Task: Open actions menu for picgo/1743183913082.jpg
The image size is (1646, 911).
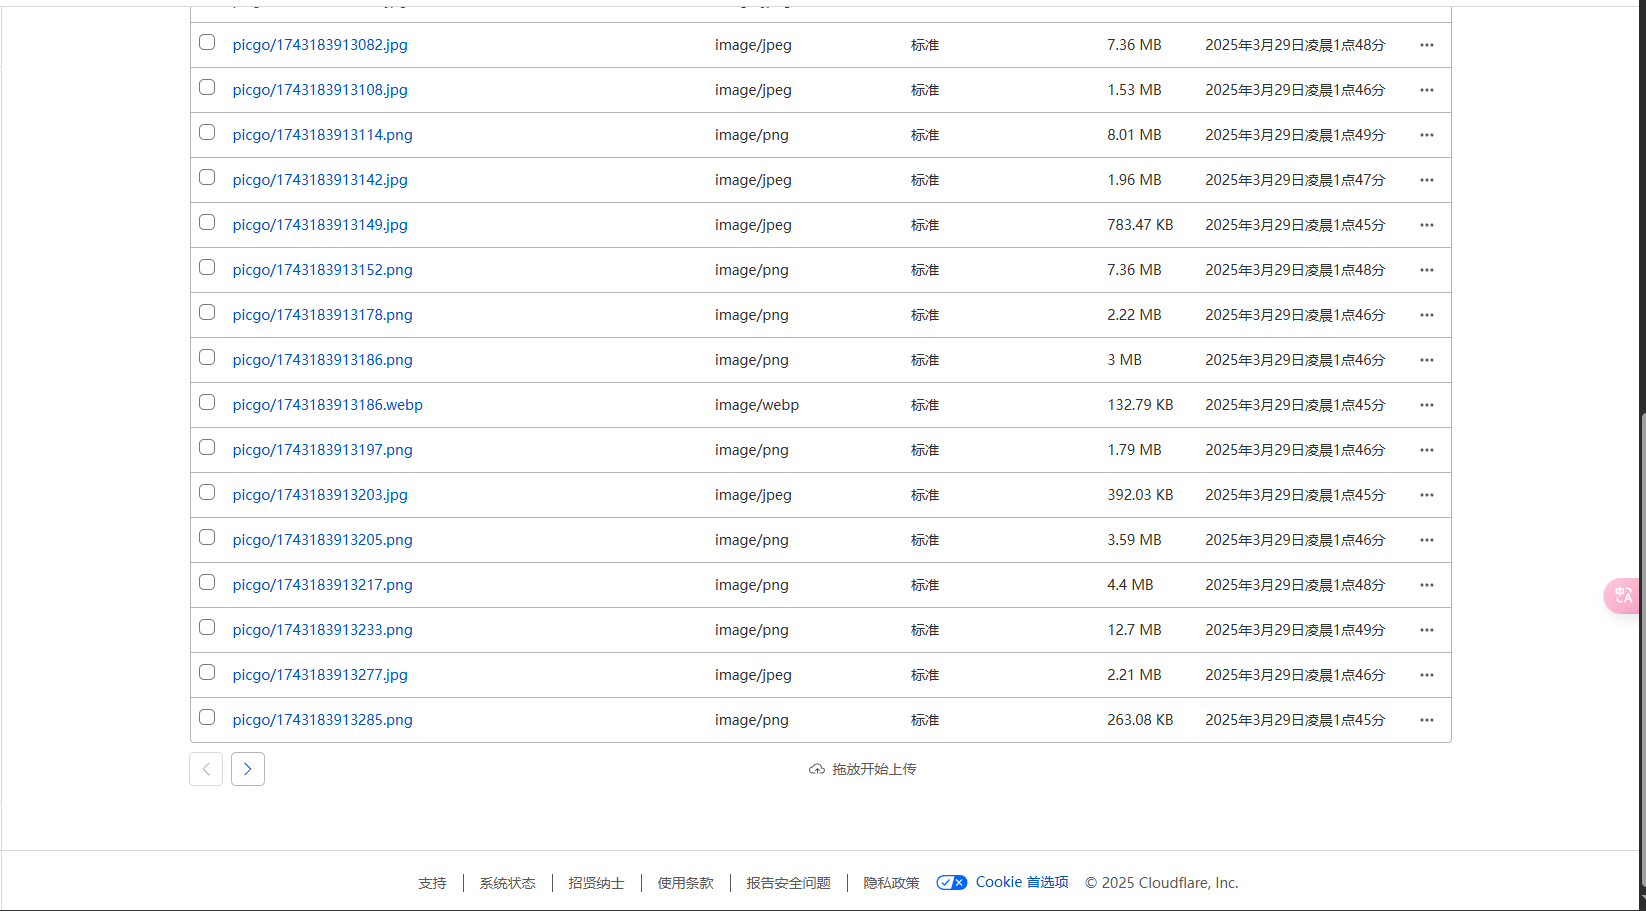Action: point(1426,45)
